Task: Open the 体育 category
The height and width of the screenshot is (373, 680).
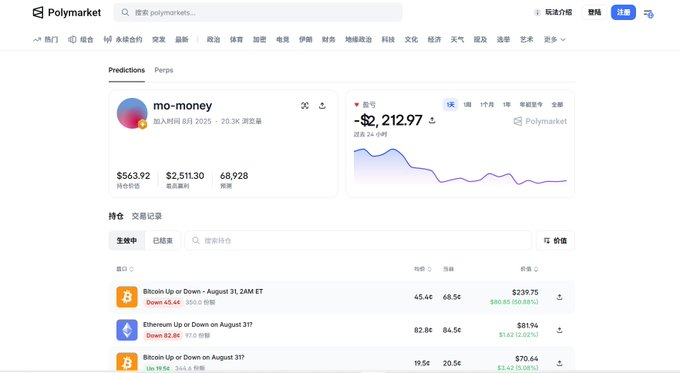Action: click(x=236, y=39)
